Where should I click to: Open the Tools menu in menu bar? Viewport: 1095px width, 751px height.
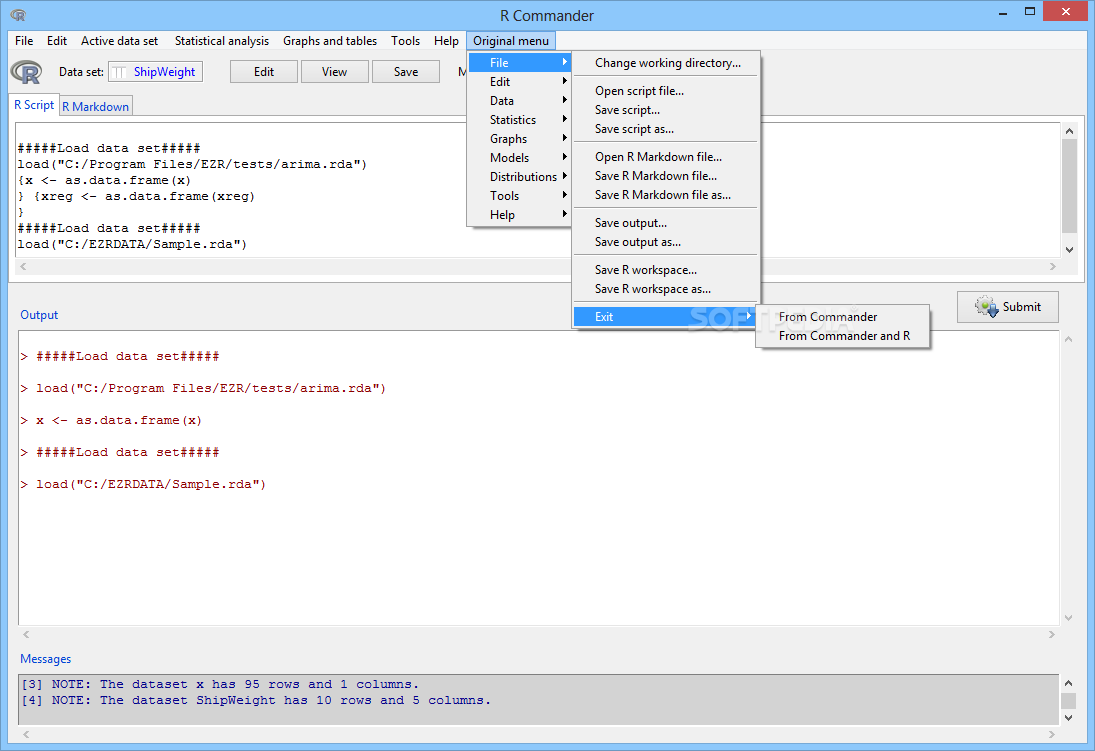(405, 41)
